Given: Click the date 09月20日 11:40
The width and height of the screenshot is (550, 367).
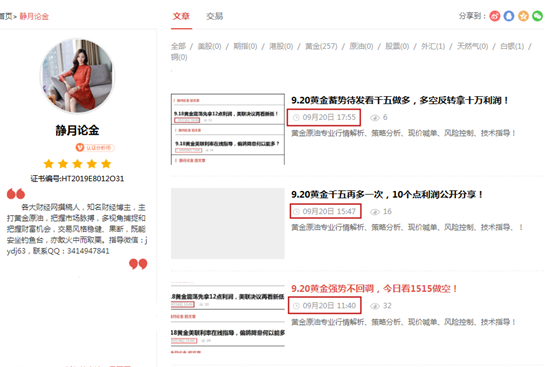Looking at the screenshot, I should 329,306.
